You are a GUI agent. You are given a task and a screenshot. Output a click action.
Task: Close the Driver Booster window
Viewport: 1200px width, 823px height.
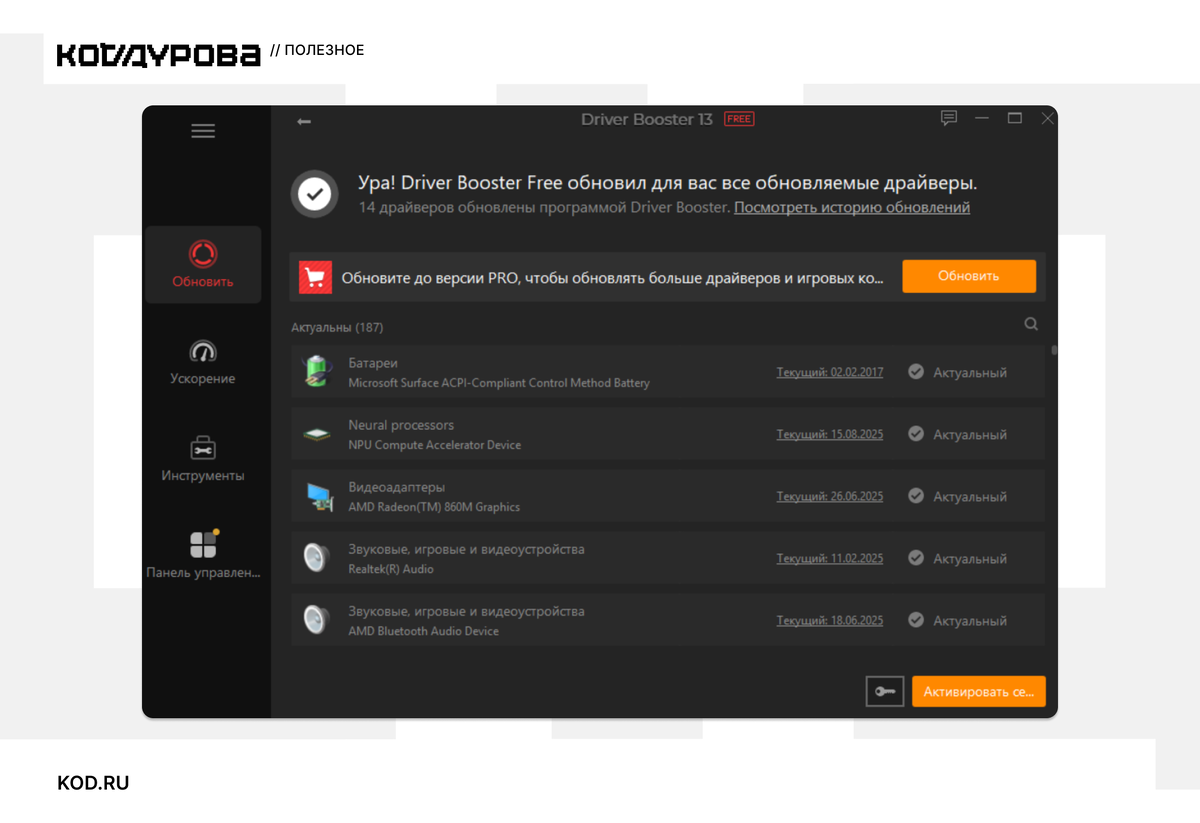1047,118
